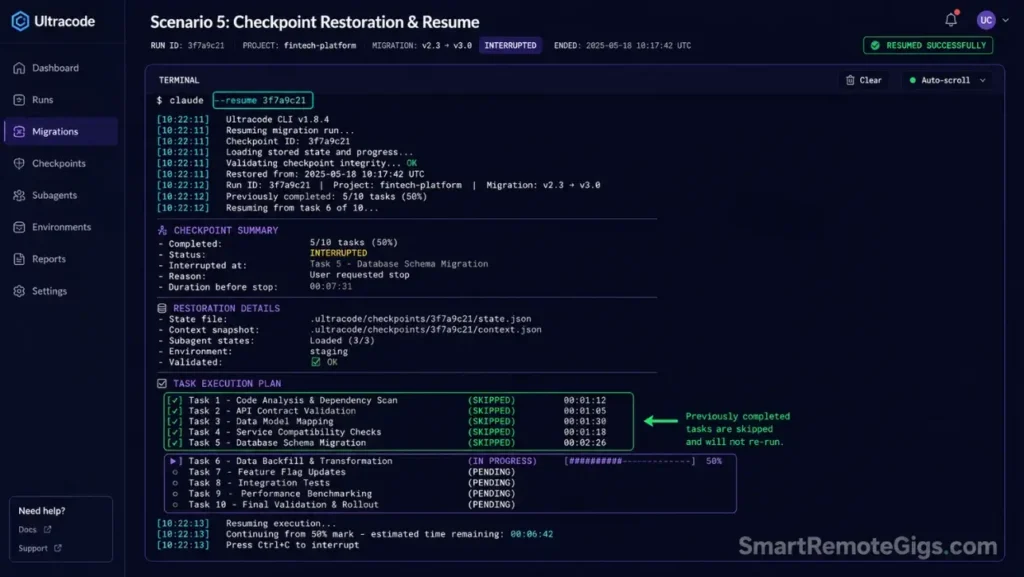The image size is (1024, 577).
Task: Toggle checkbox for Task 2 API Contract Validation
Action: pyautogui.click(x=174, y=411)
